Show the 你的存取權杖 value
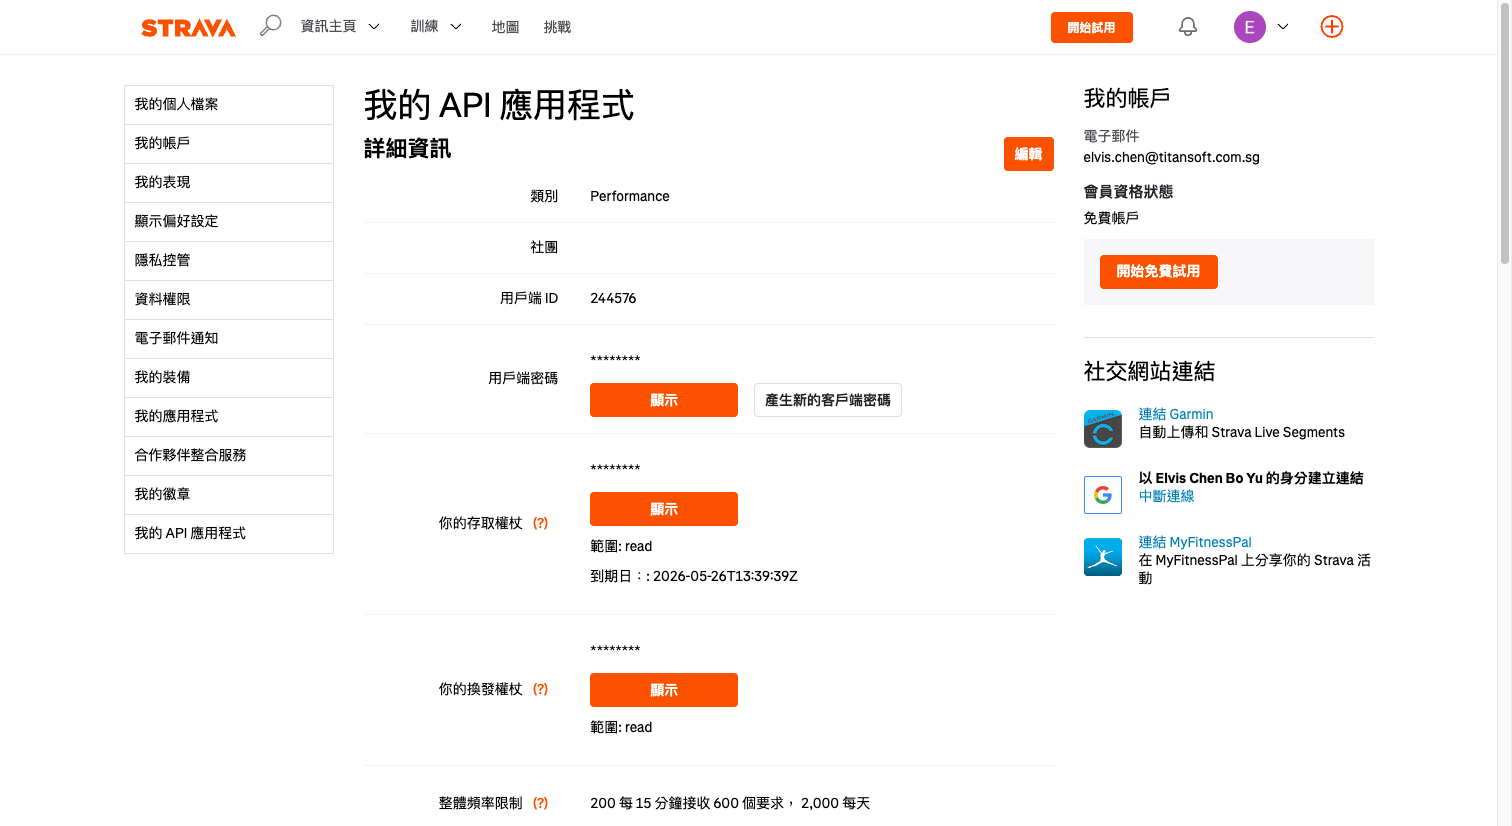This screenshot has height=826, width=1512. point(664,509)
